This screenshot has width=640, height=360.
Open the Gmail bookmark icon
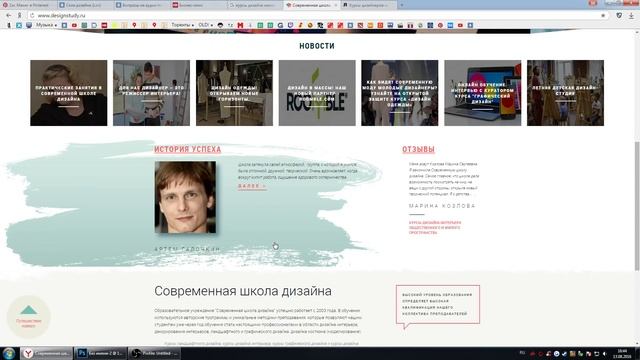tap(240, 25)
